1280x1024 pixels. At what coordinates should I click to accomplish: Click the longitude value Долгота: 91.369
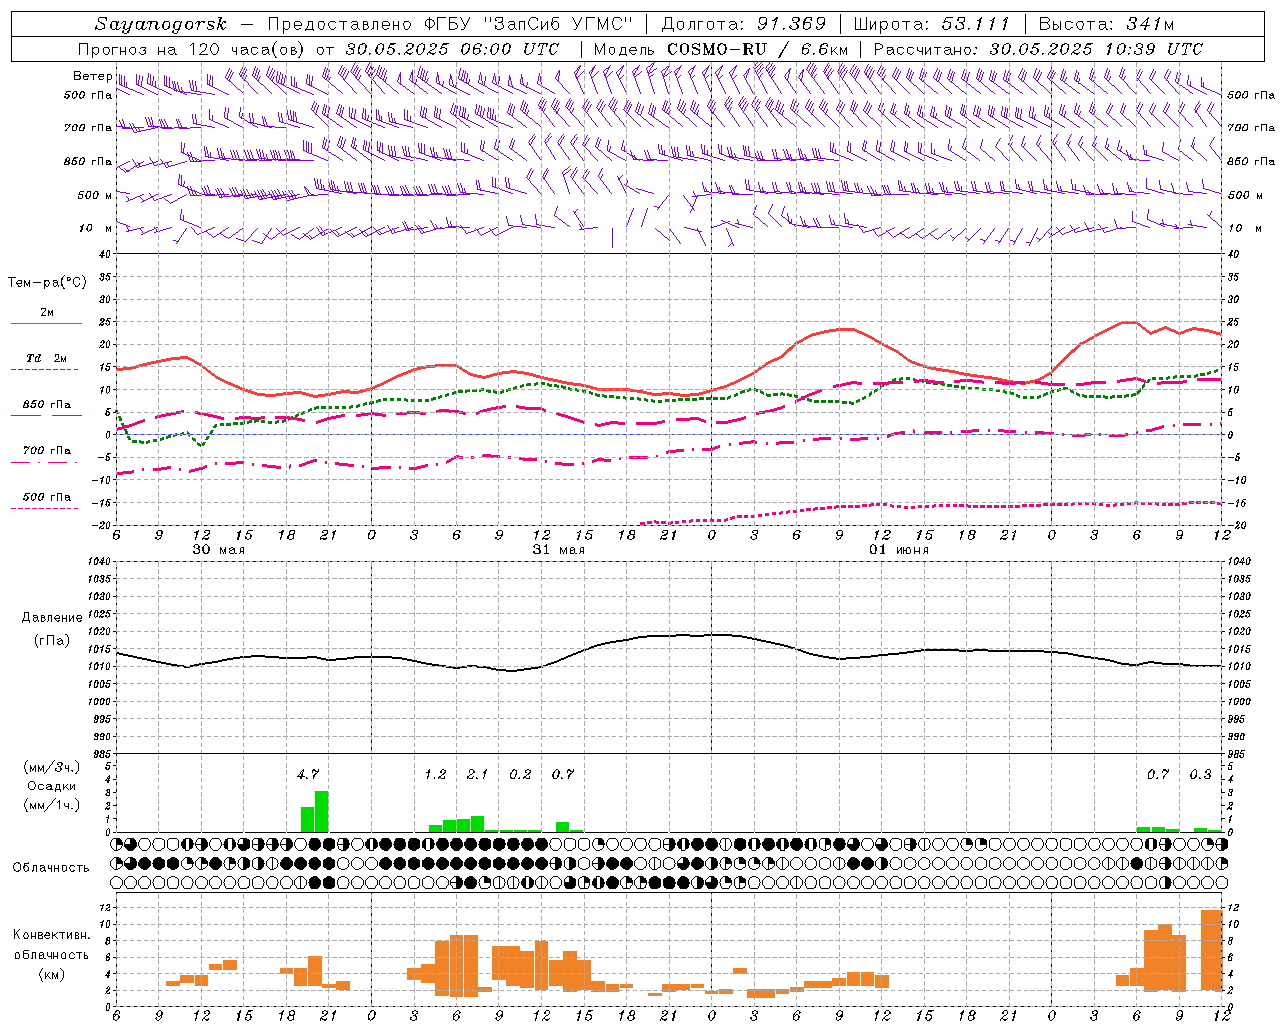(x=744, y=24)
